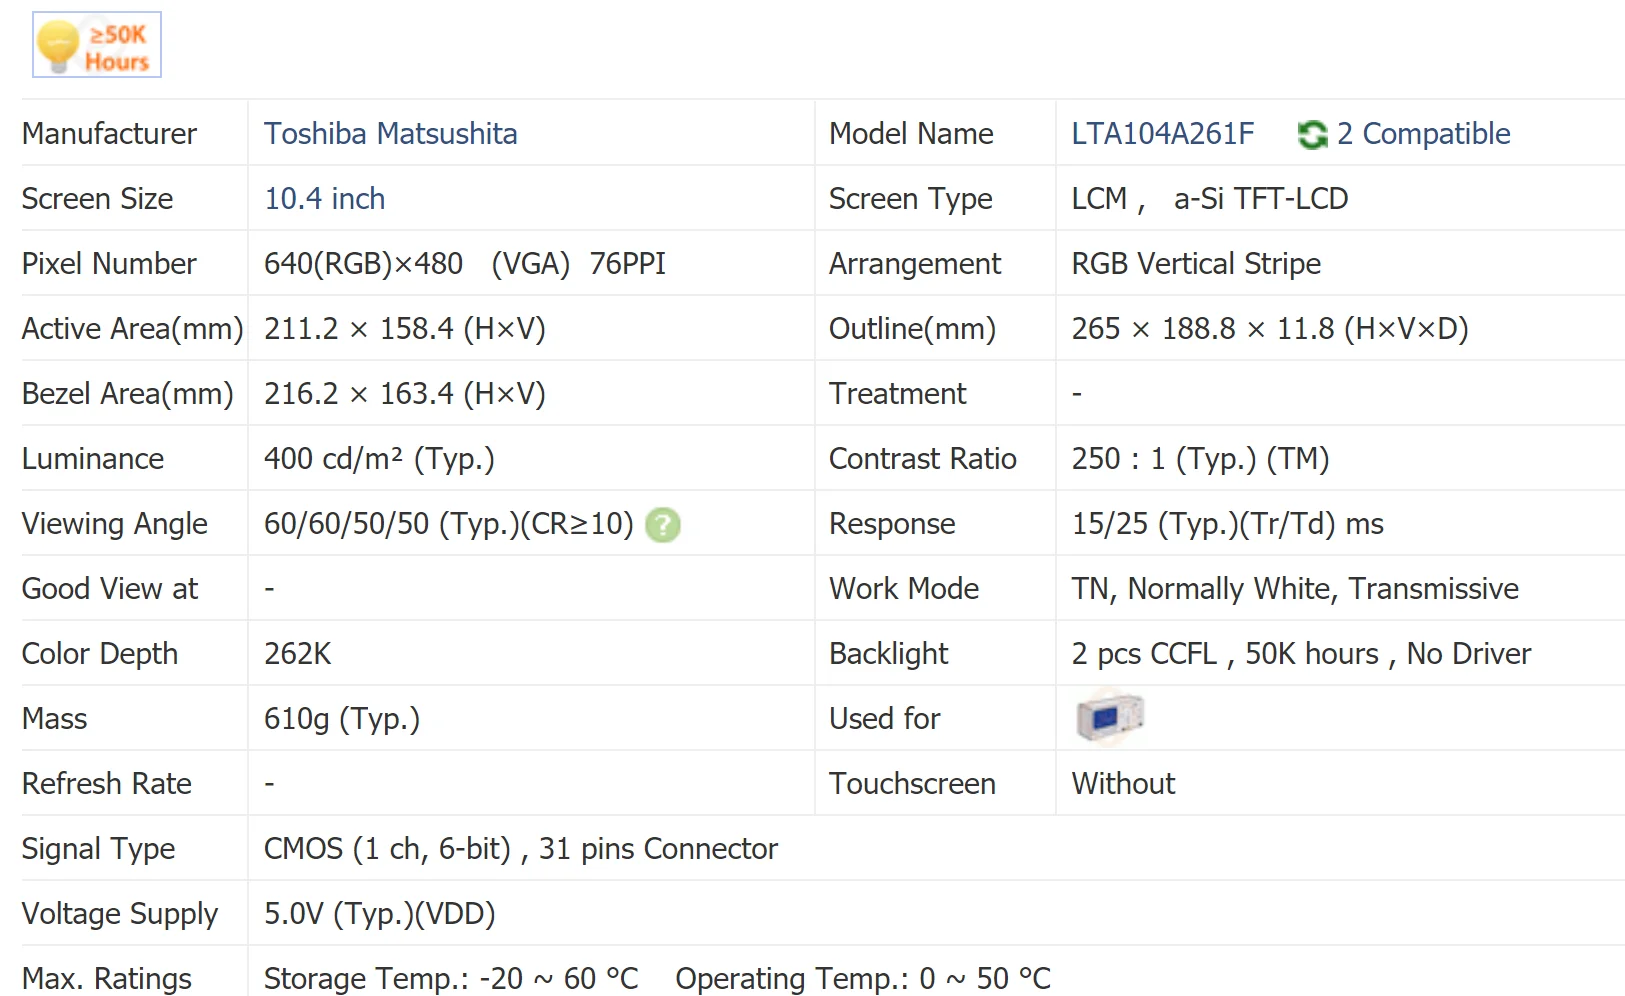1625x996 pixels.
Task: Select the Toshiba Matsushita manufacturer link
Action: pos(391,133)
